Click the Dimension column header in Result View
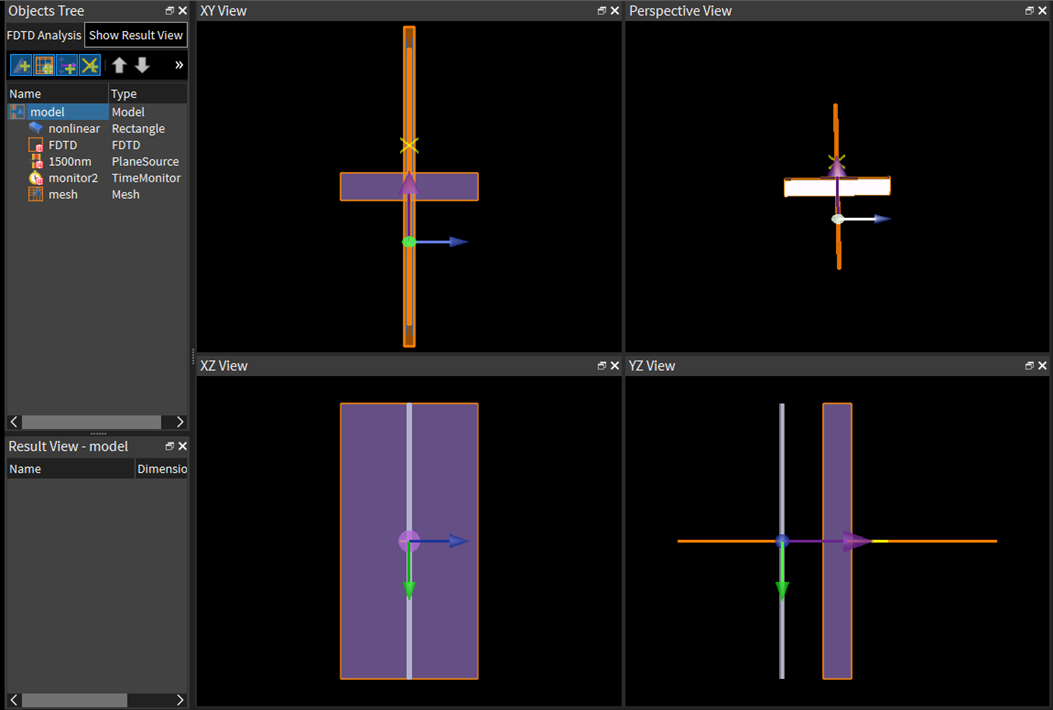Screen dimensions: 1053x710 click(161, 469)
